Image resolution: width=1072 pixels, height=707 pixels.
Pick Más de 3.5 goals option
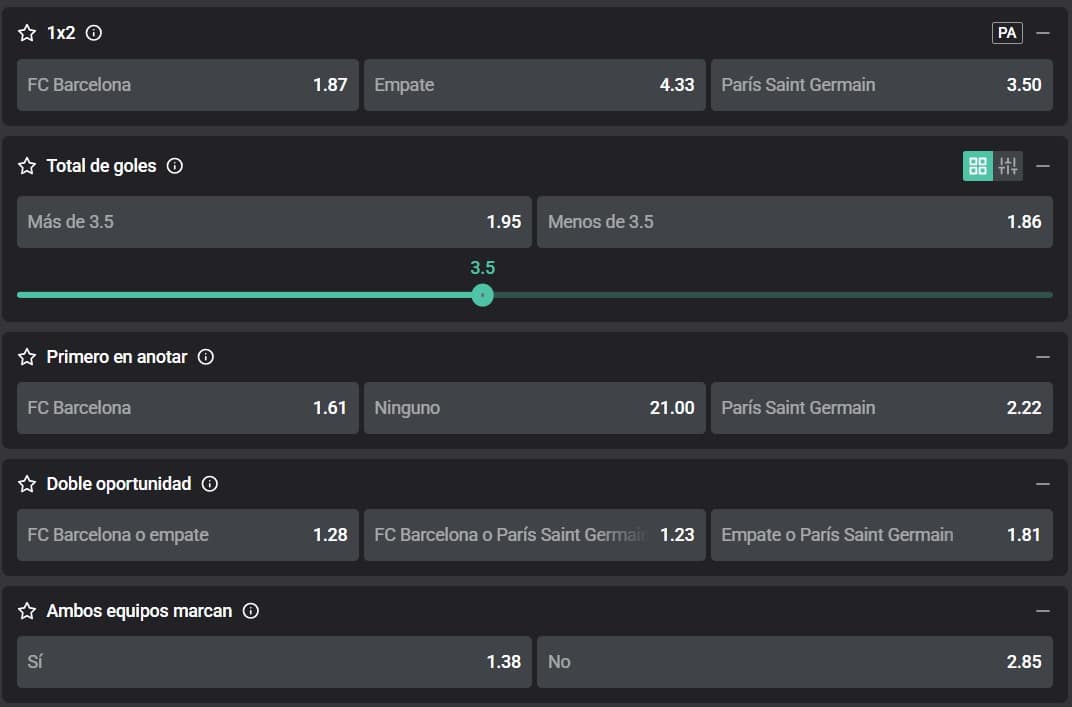tap(274, 222)
